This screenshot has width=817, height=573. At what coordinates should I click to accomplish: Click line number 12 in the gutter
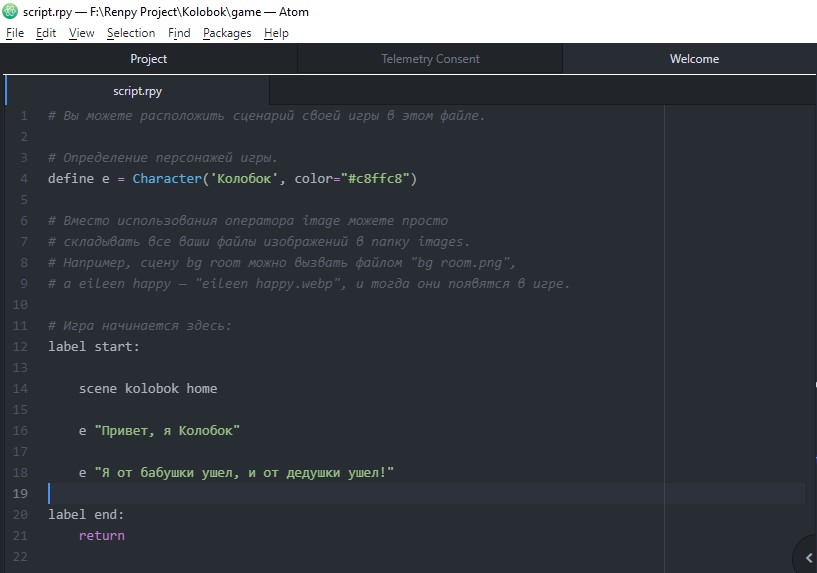(x=22, y=347)
